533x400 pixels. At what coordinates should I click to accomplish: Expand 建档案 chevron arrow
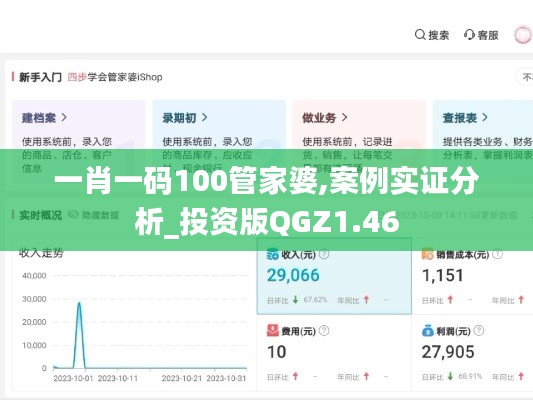click(64, 118)
